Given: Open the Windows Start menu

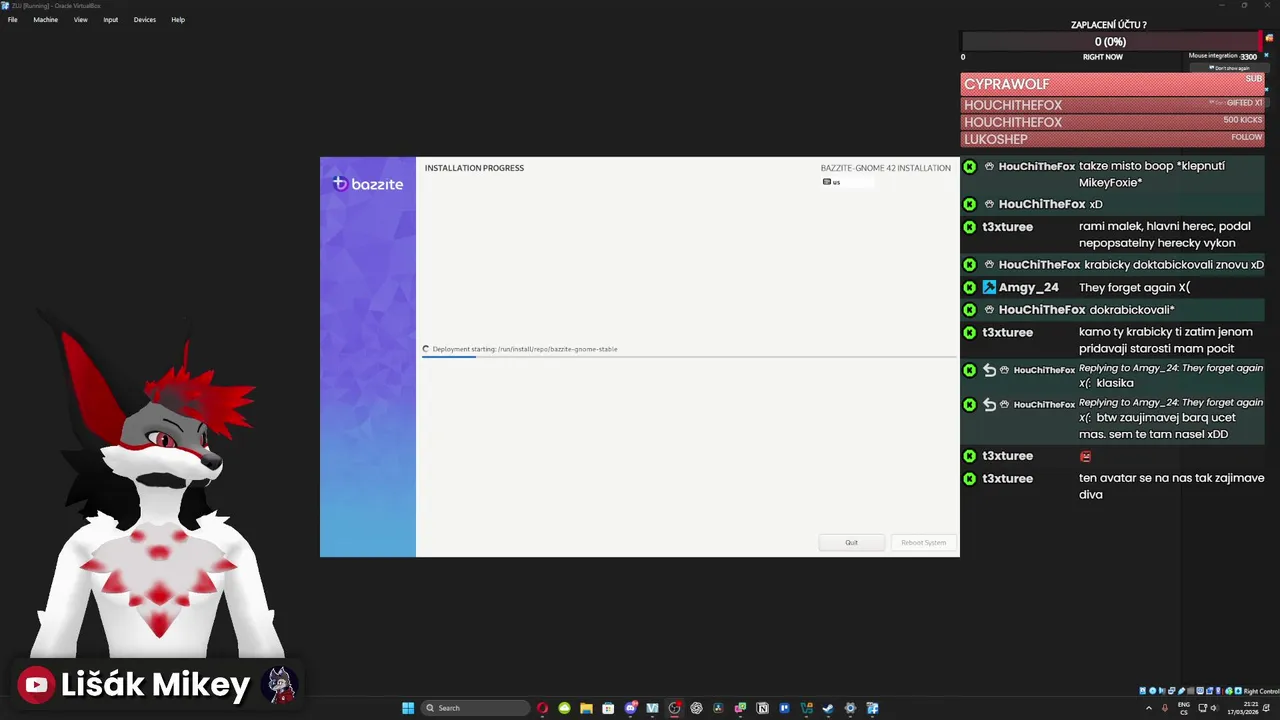Looking at the screenshot, I should pyautogui.click(x=408, y=708).
